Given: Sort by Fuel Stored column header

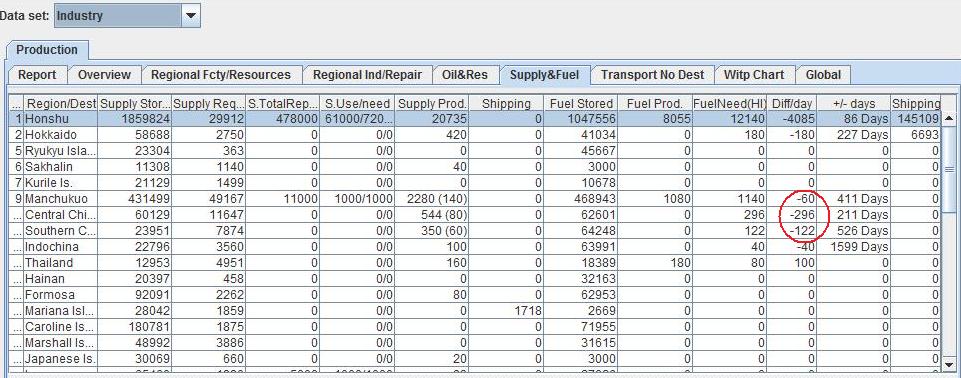Looking at the screenshot, I should 581,104.
